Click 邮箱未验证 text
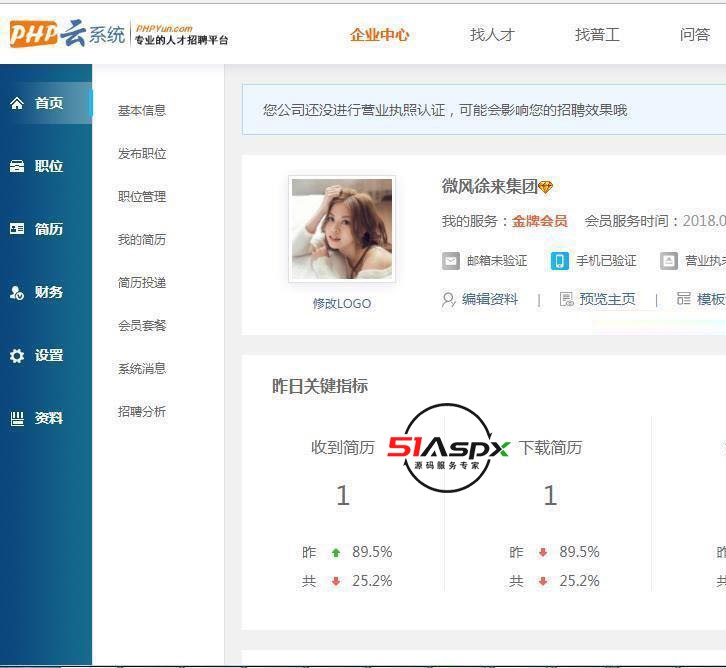The width and height of the screenshot is (726, 668). tap(497, 261)
